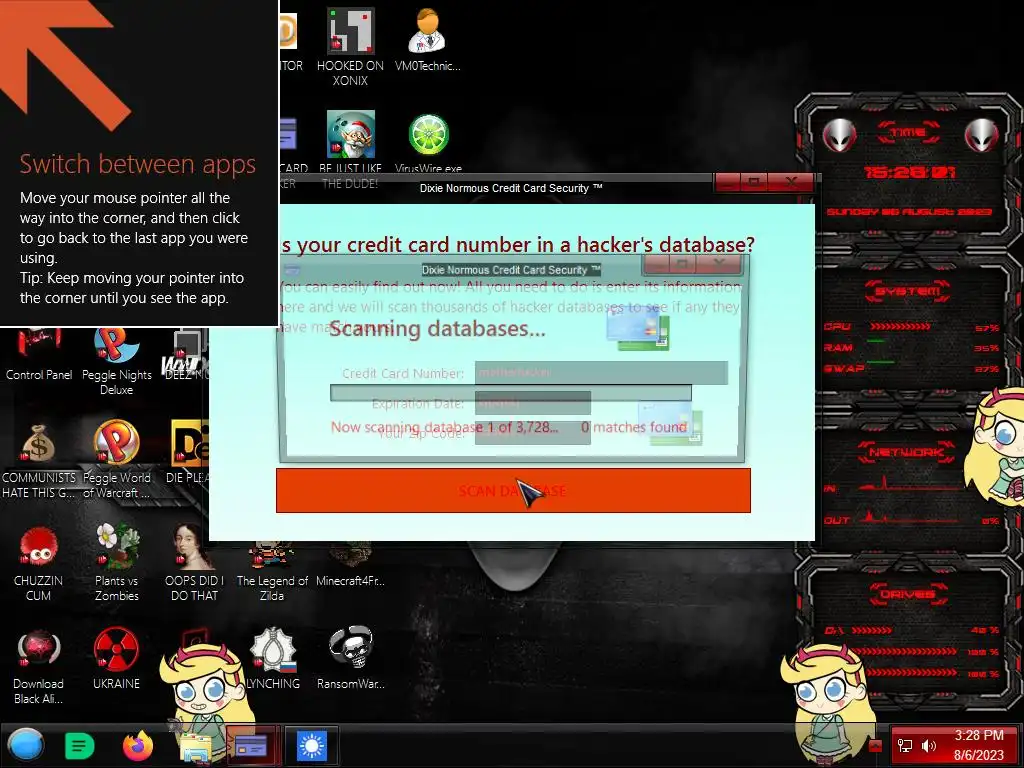
Task: Open the HOOKED ON XONIX desktop icon
Action: pyautogui.click(x=350, y=31)
